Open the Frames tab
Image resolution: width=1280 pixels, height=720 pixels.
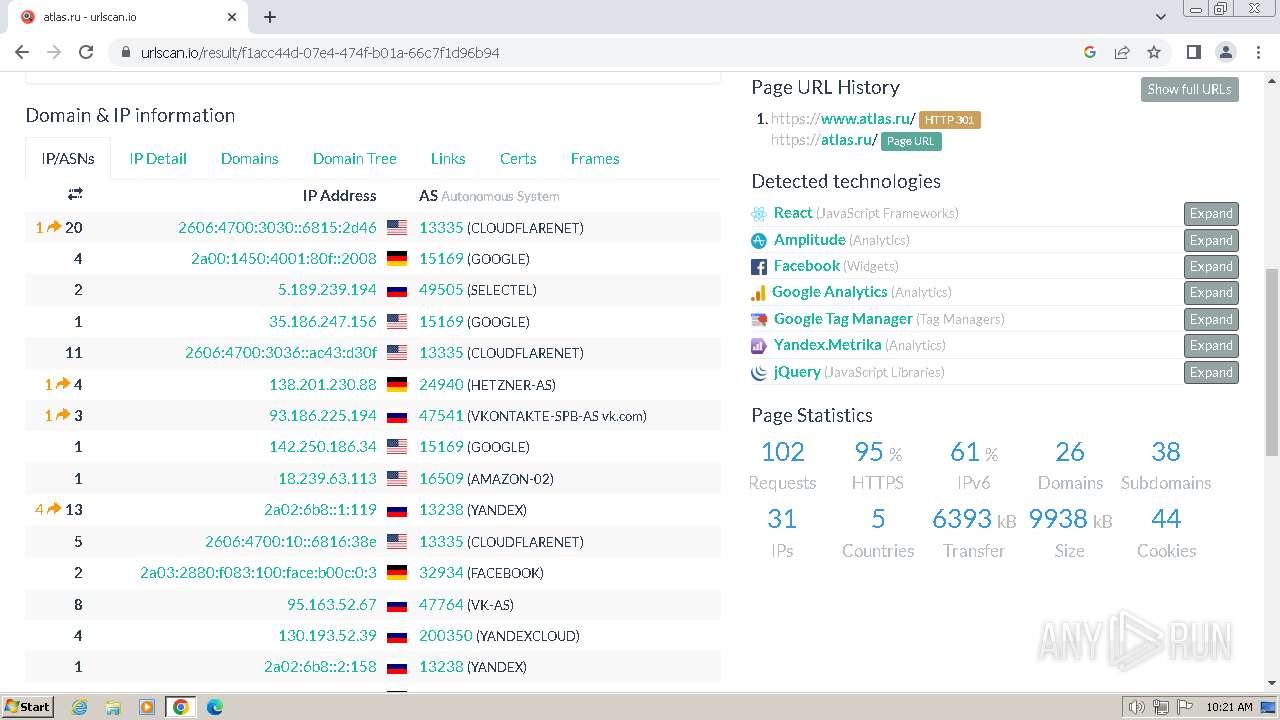[595, 158]
